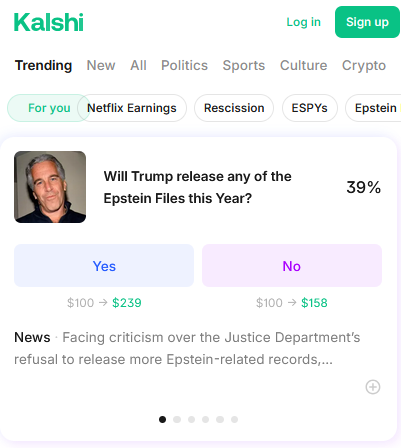Select the Netflix Earnings chip

point(132,108)
